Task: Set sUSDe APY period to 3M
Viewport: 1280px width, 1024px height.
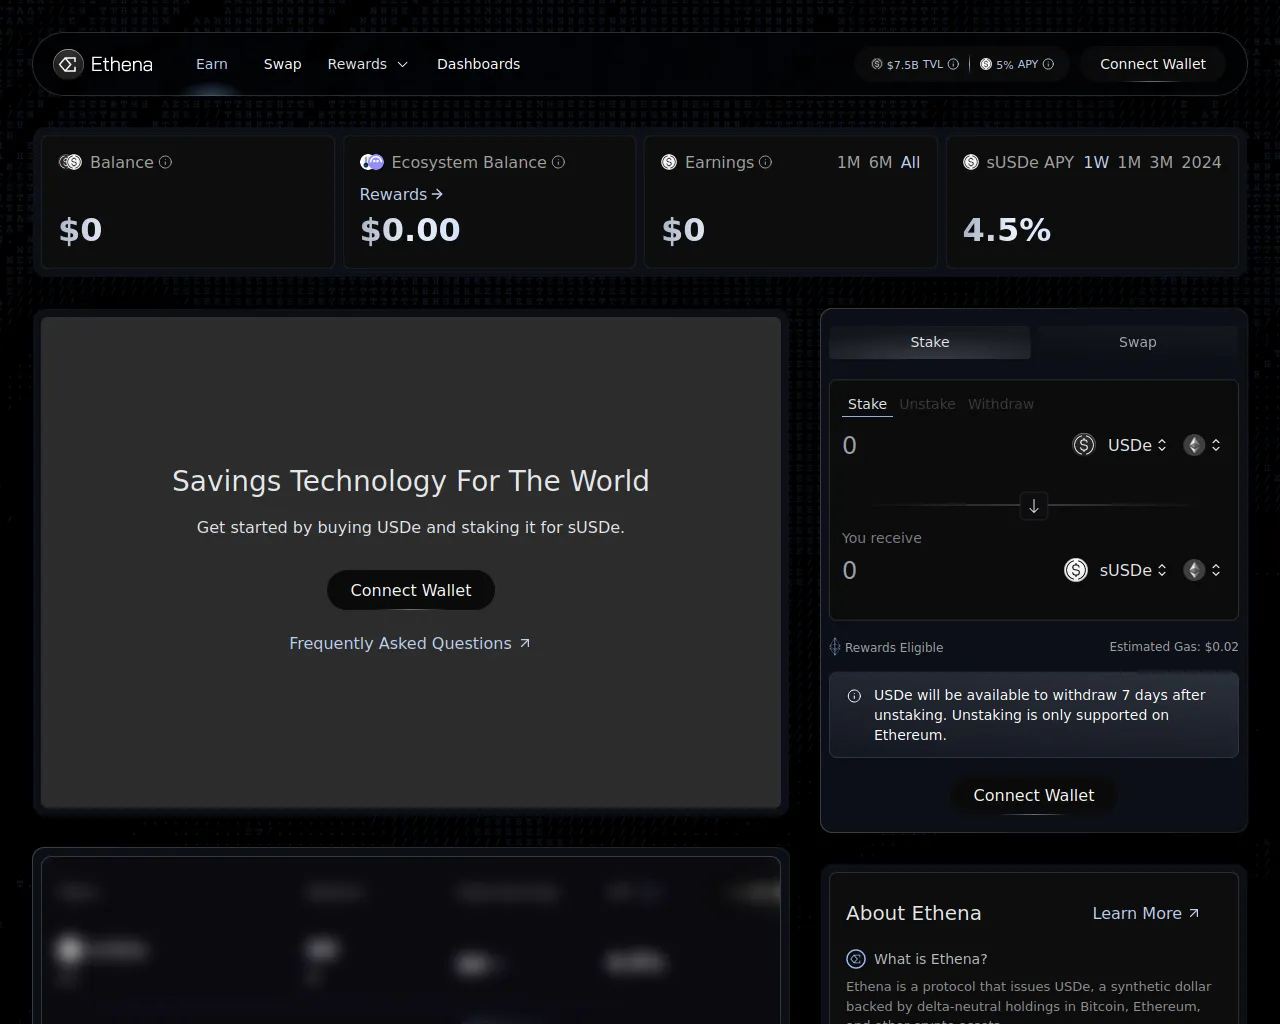Action: [x=1161, y=162]
